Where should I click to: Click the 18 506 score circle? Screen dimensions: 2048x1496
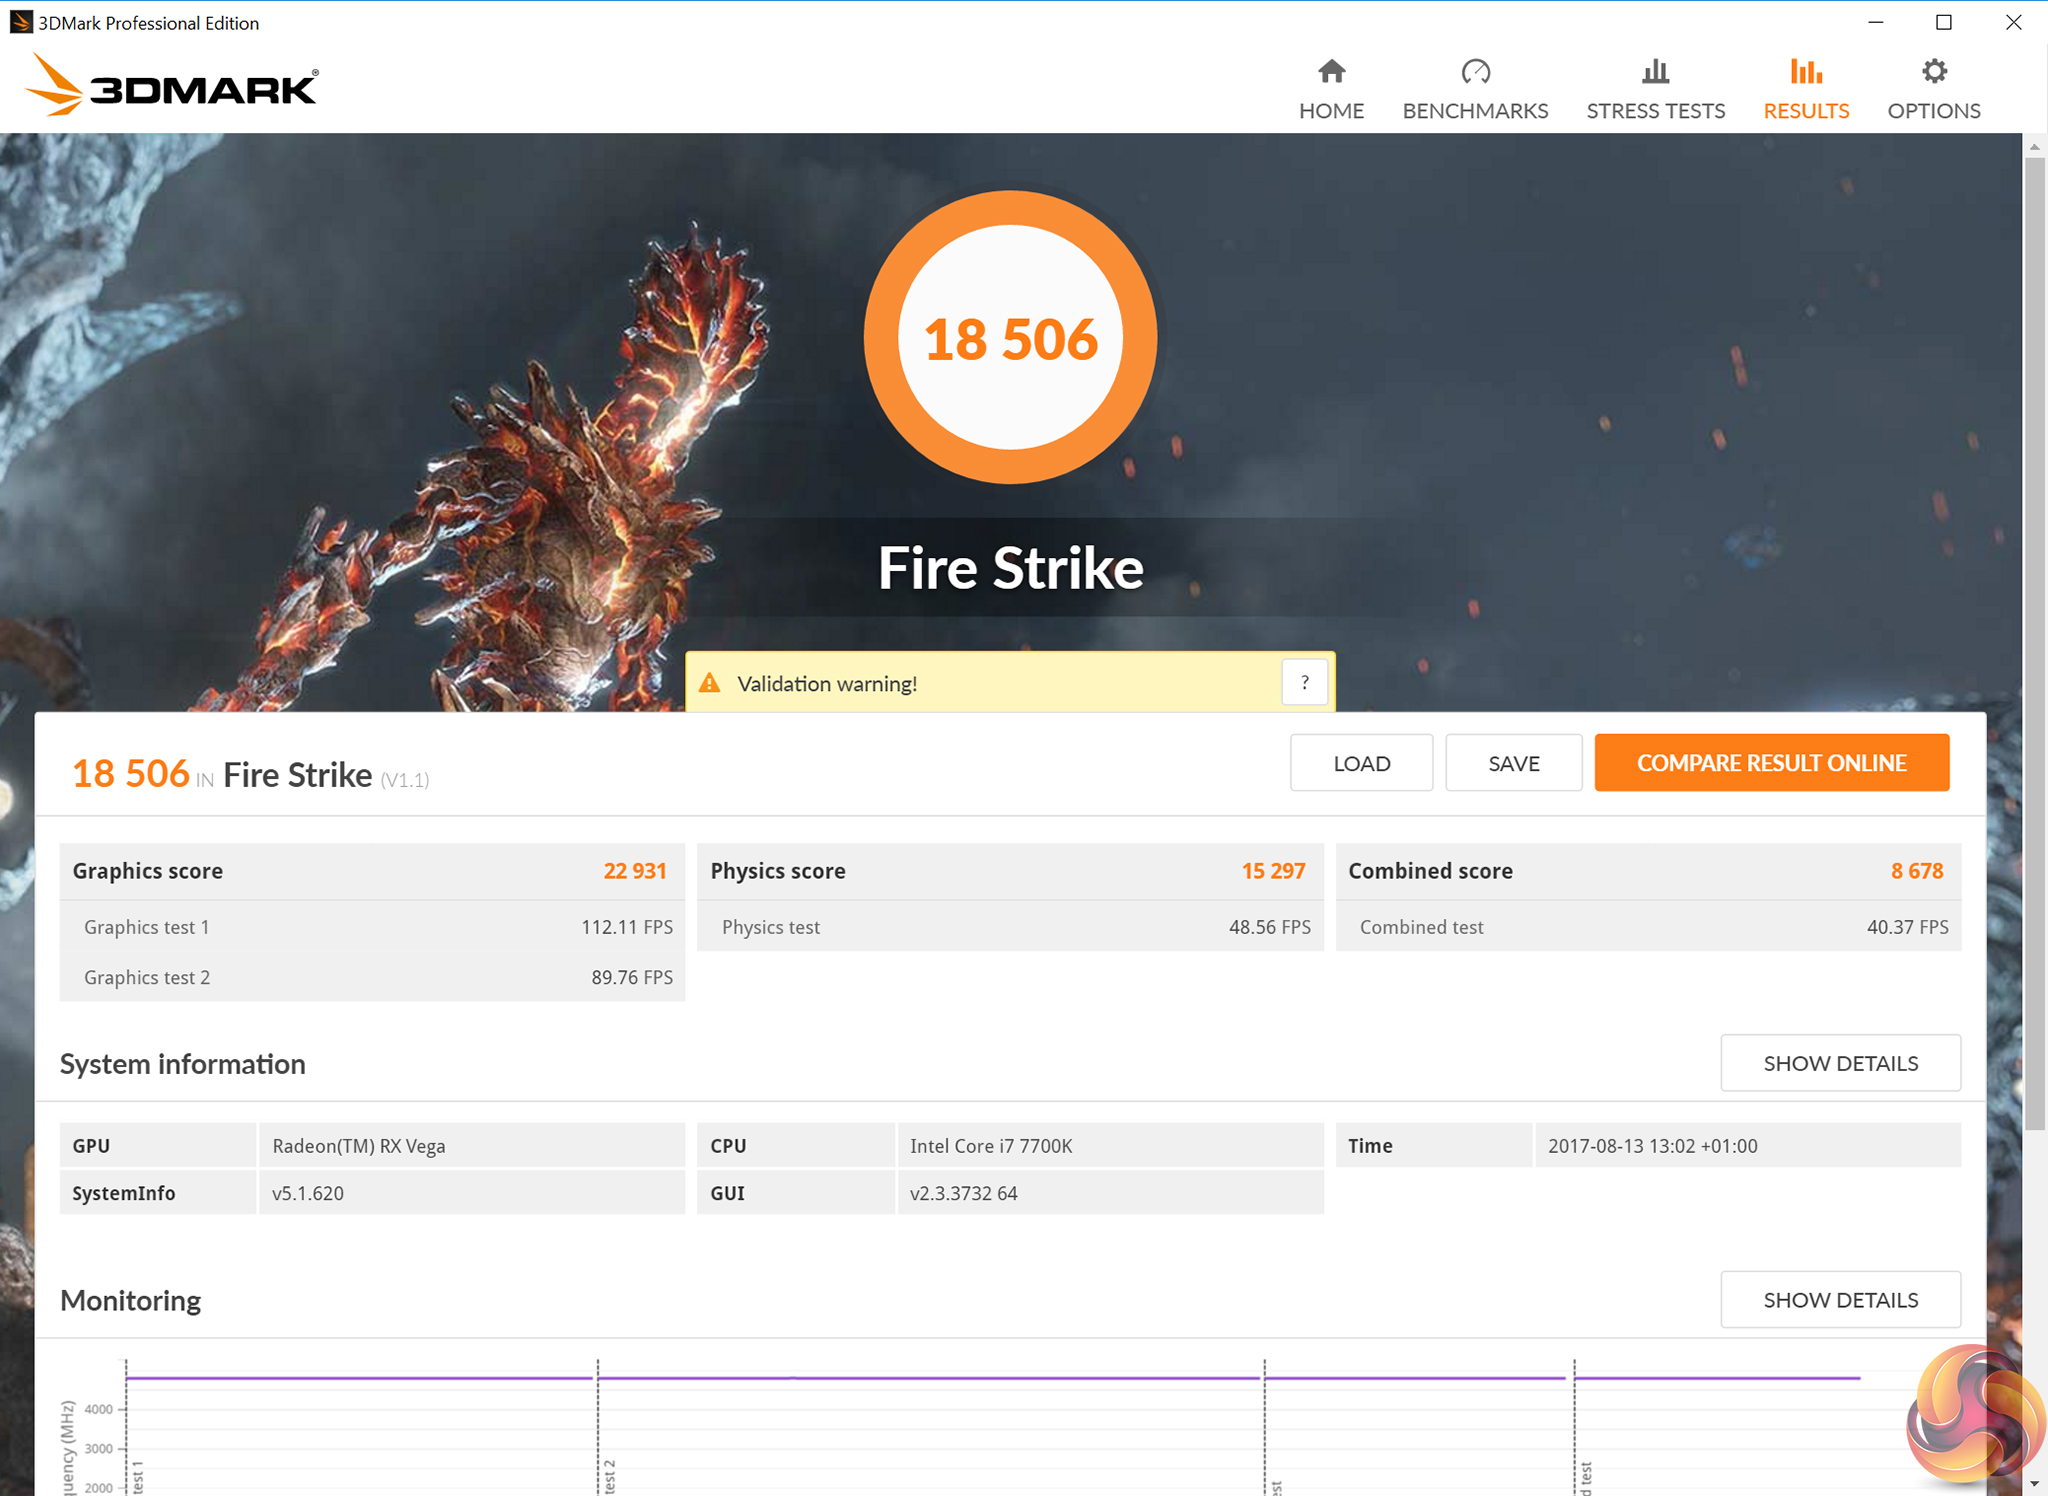point(1010,338)
